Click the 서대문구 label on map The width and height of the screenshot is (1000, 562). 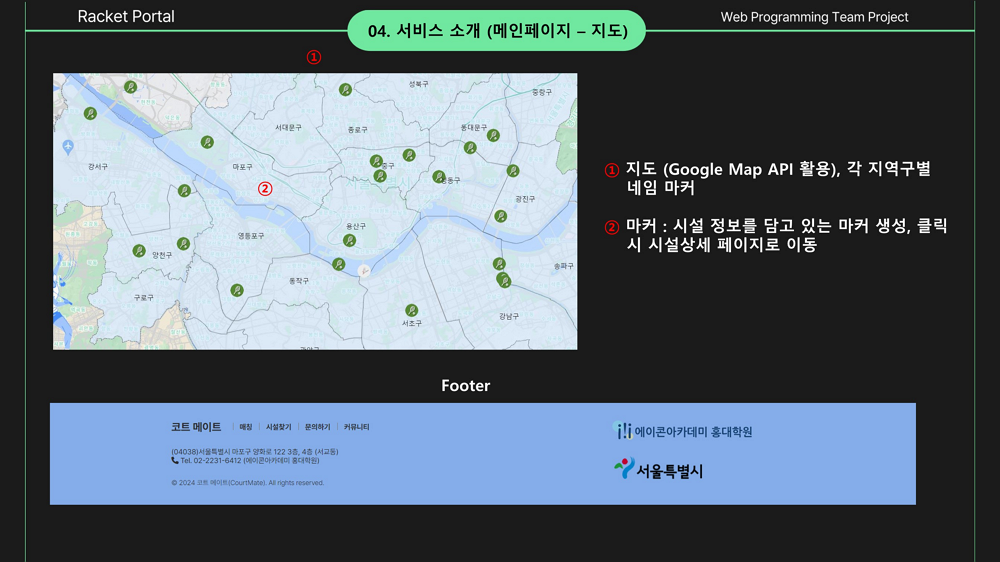tap(288, 128)
